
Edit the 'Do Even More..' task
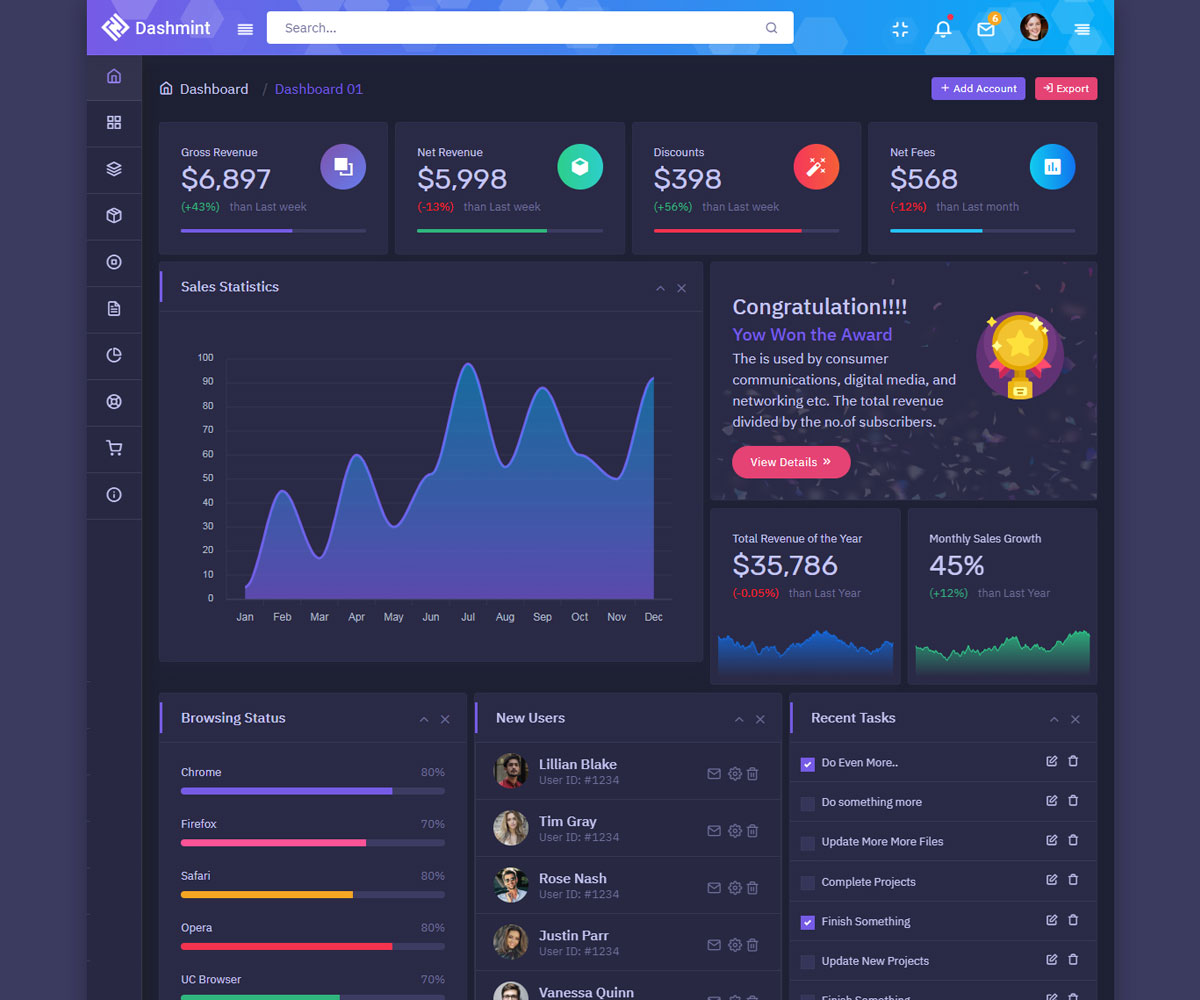point(1051,761)
